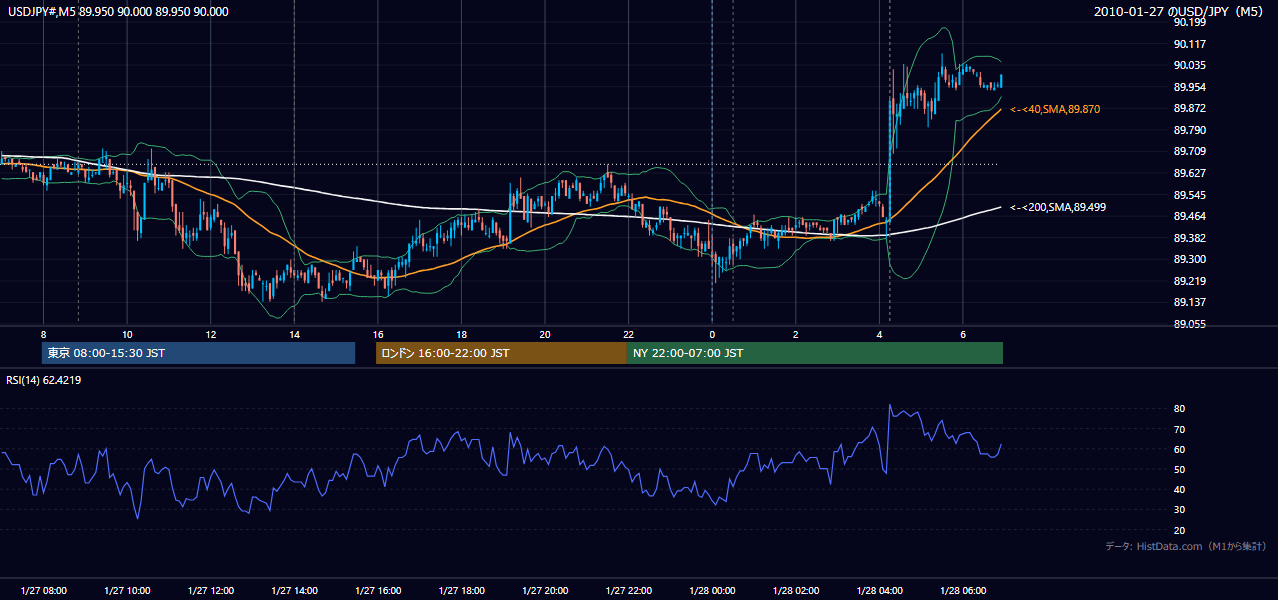This screenshot has width=1278, height=600.
Task: Click the RSI 40 level label
Action: click(x=1180, y=490)
